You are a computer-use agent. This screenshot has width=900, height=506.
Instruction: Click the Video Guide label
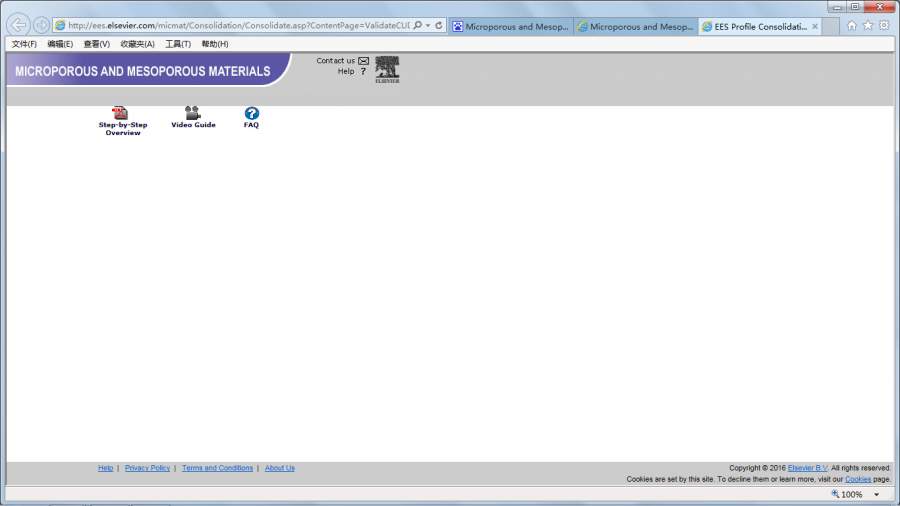point(193,124)
